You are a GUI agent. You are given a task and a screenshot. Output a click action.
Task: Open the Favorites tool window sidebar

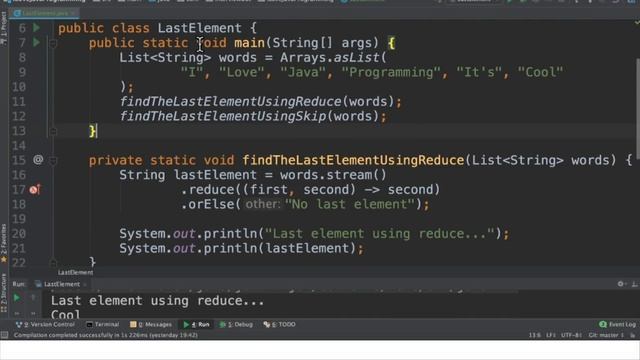coord(4,244)
